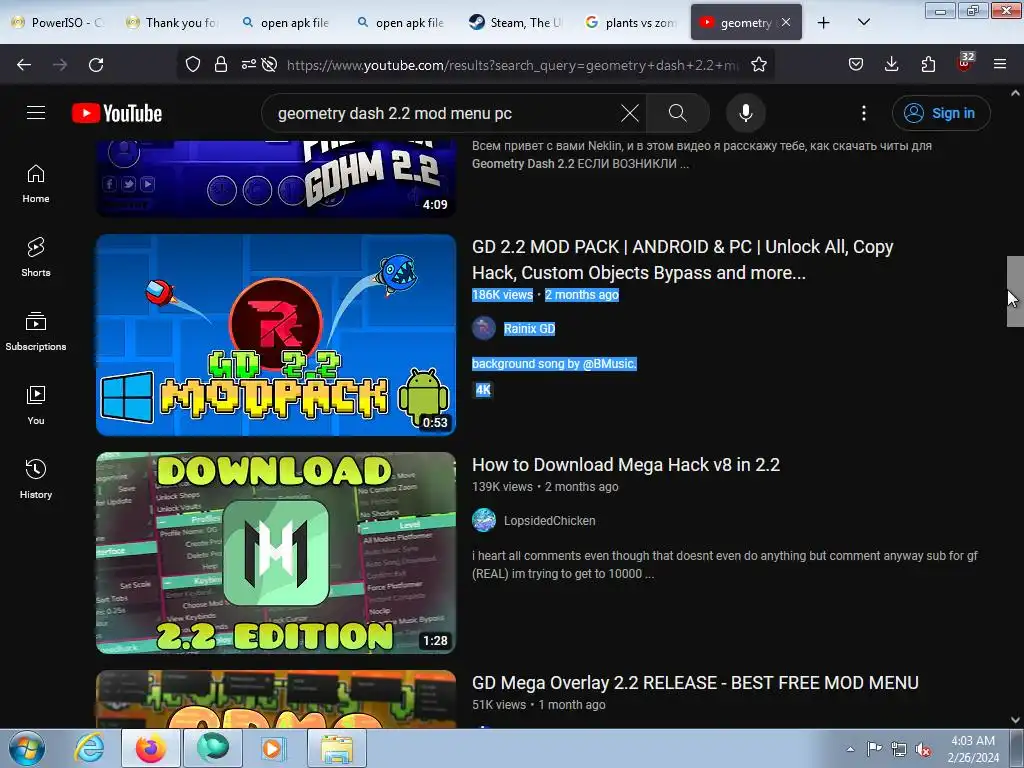1024x768 pixels.
Task: Open Firefox application menu
Action: 1000,64
